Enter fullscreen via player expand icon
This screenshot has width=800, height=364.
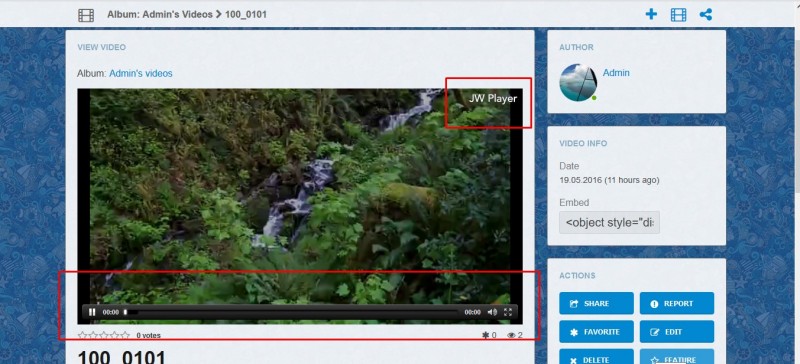[508, 312]
